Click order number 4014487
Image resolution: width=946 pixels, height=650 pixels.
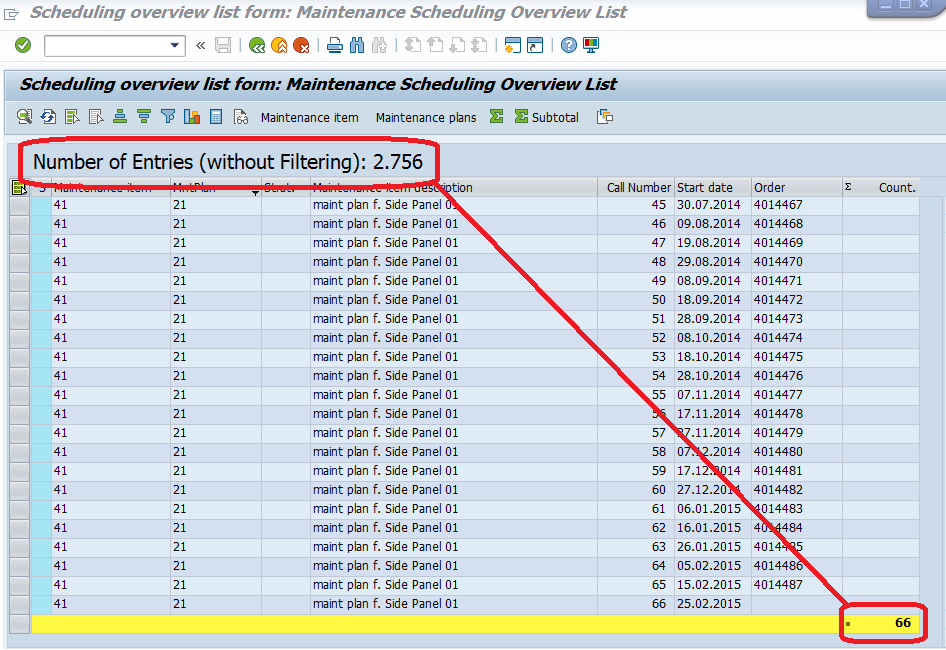point(778,585)
